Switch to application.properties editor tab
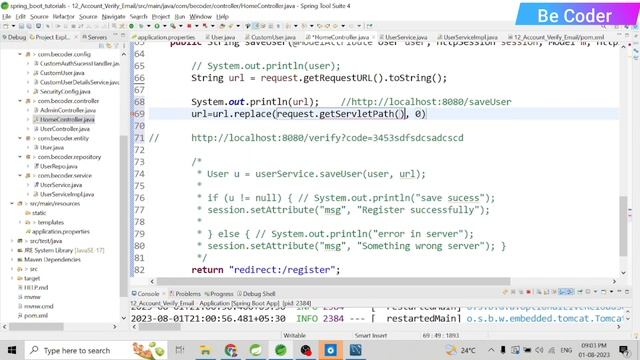This screenshot has width=640, height=360. click(163, 37)
